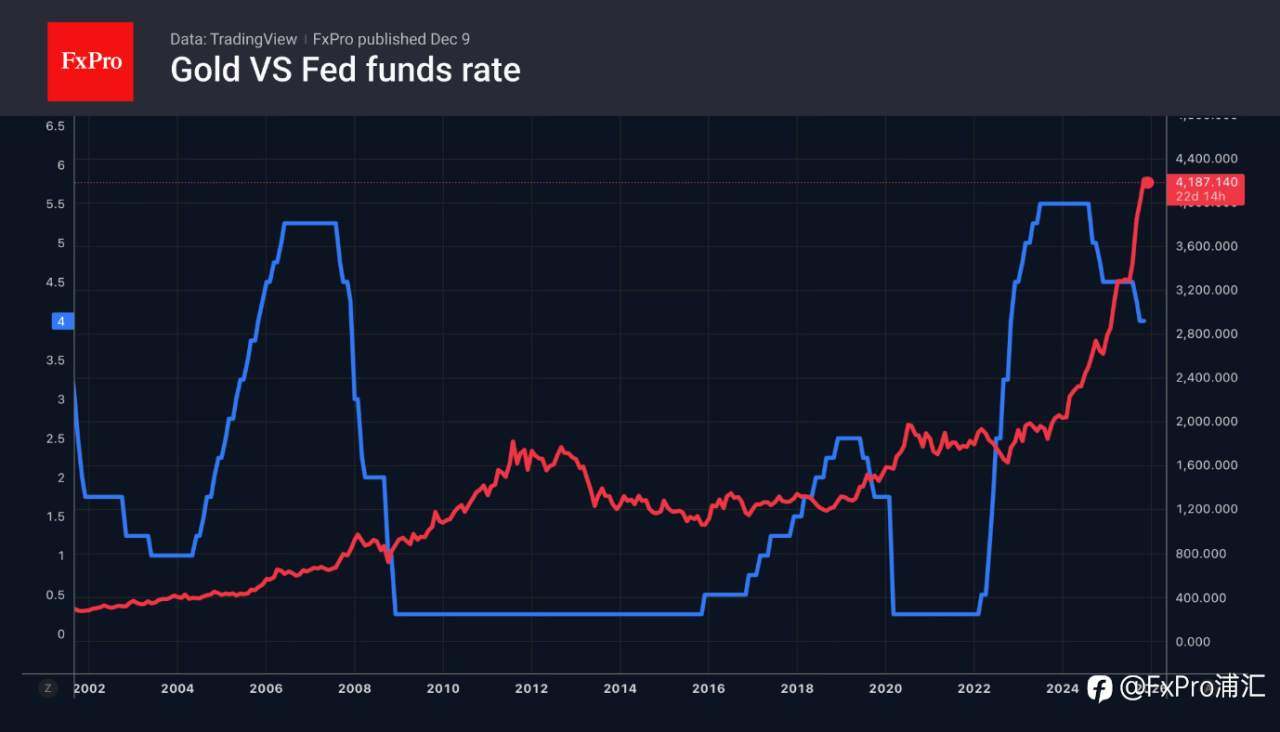Click the red 4,187.140 price label
The height and width of the screenshot is (732, 1280).
pos(1207,182)
